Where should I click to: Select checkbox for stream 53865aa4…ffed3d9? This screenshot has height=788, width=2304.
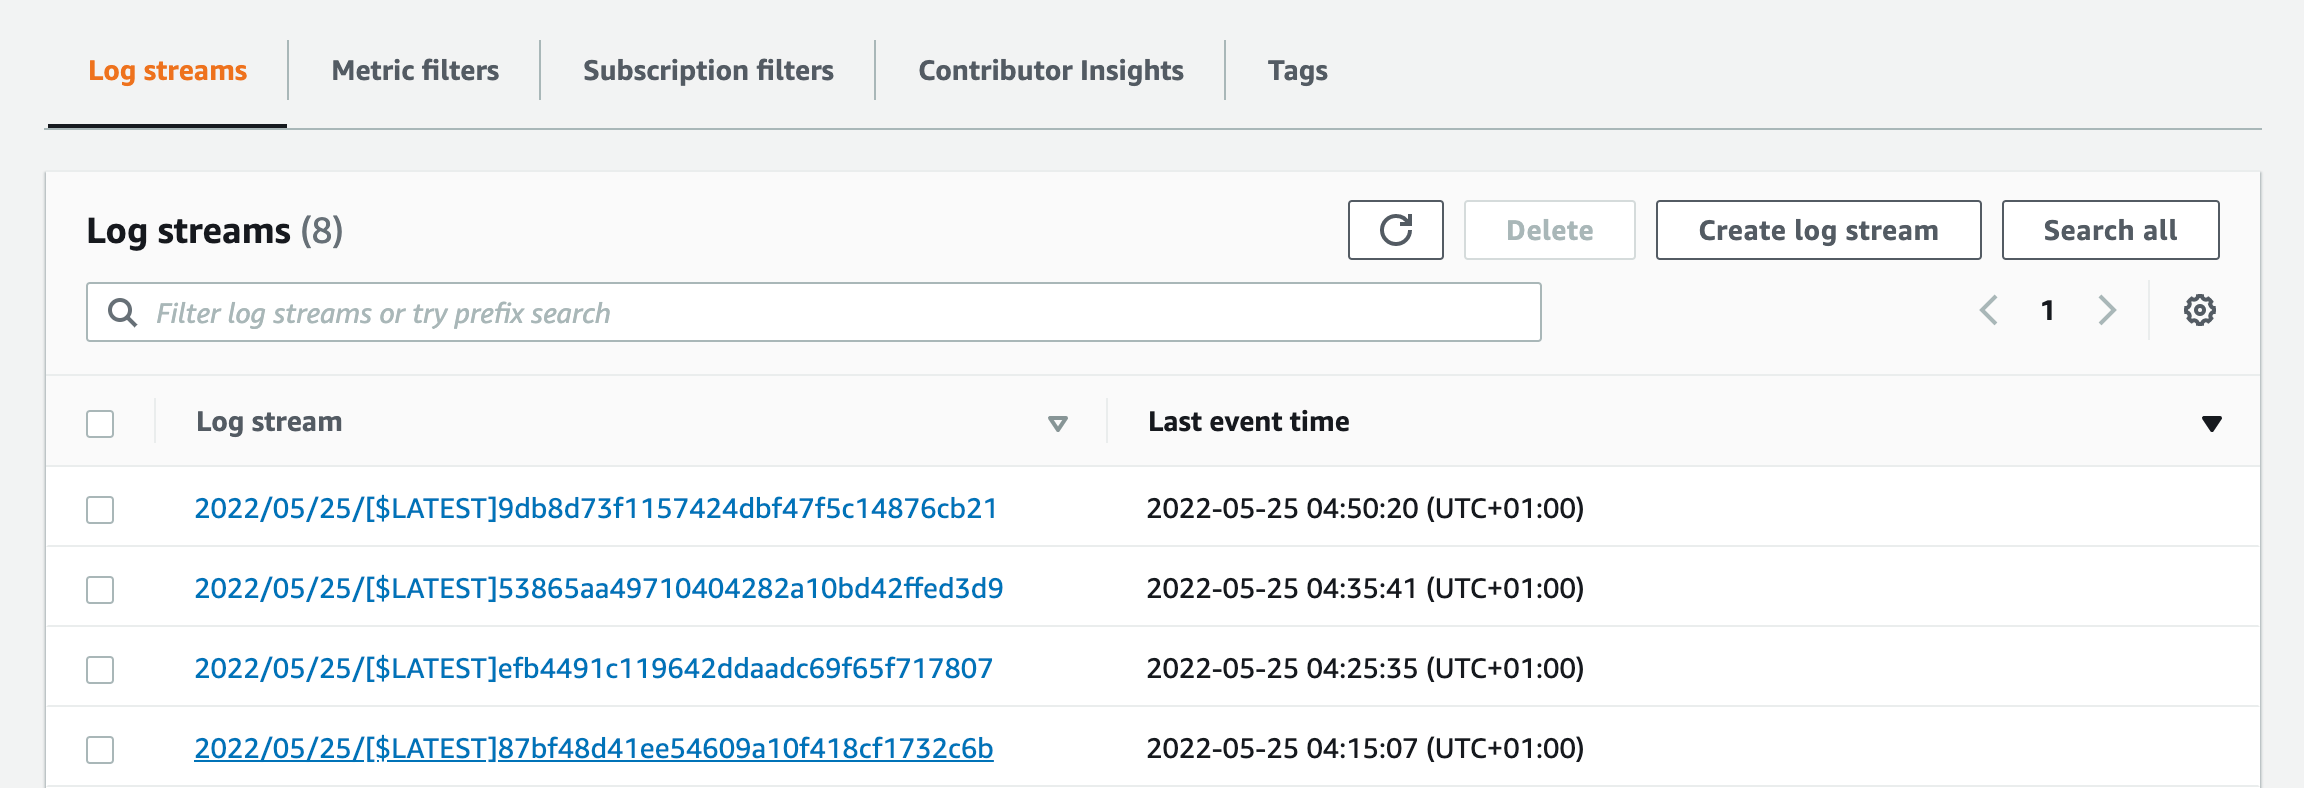tap(100, 590)
